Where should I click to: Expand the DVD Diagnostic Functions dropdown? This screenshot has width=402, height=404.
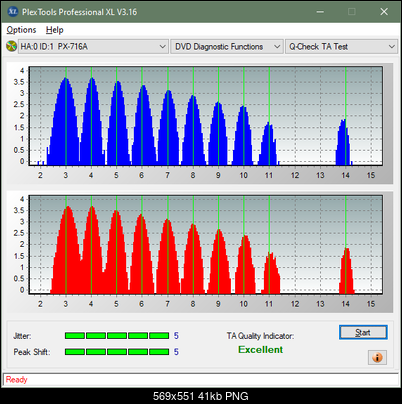coord(227,47)
